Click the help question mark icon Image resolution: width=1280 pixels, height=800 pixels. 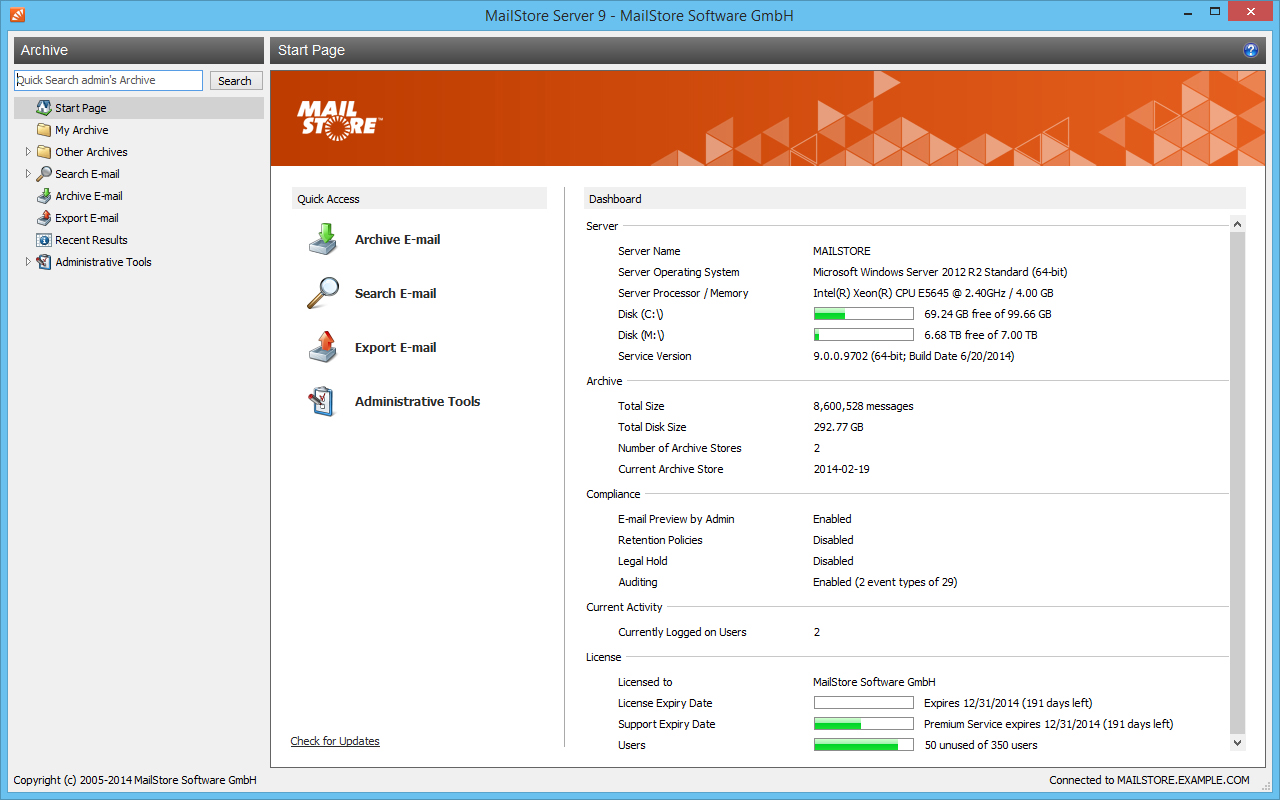[x=1250, y=50]
